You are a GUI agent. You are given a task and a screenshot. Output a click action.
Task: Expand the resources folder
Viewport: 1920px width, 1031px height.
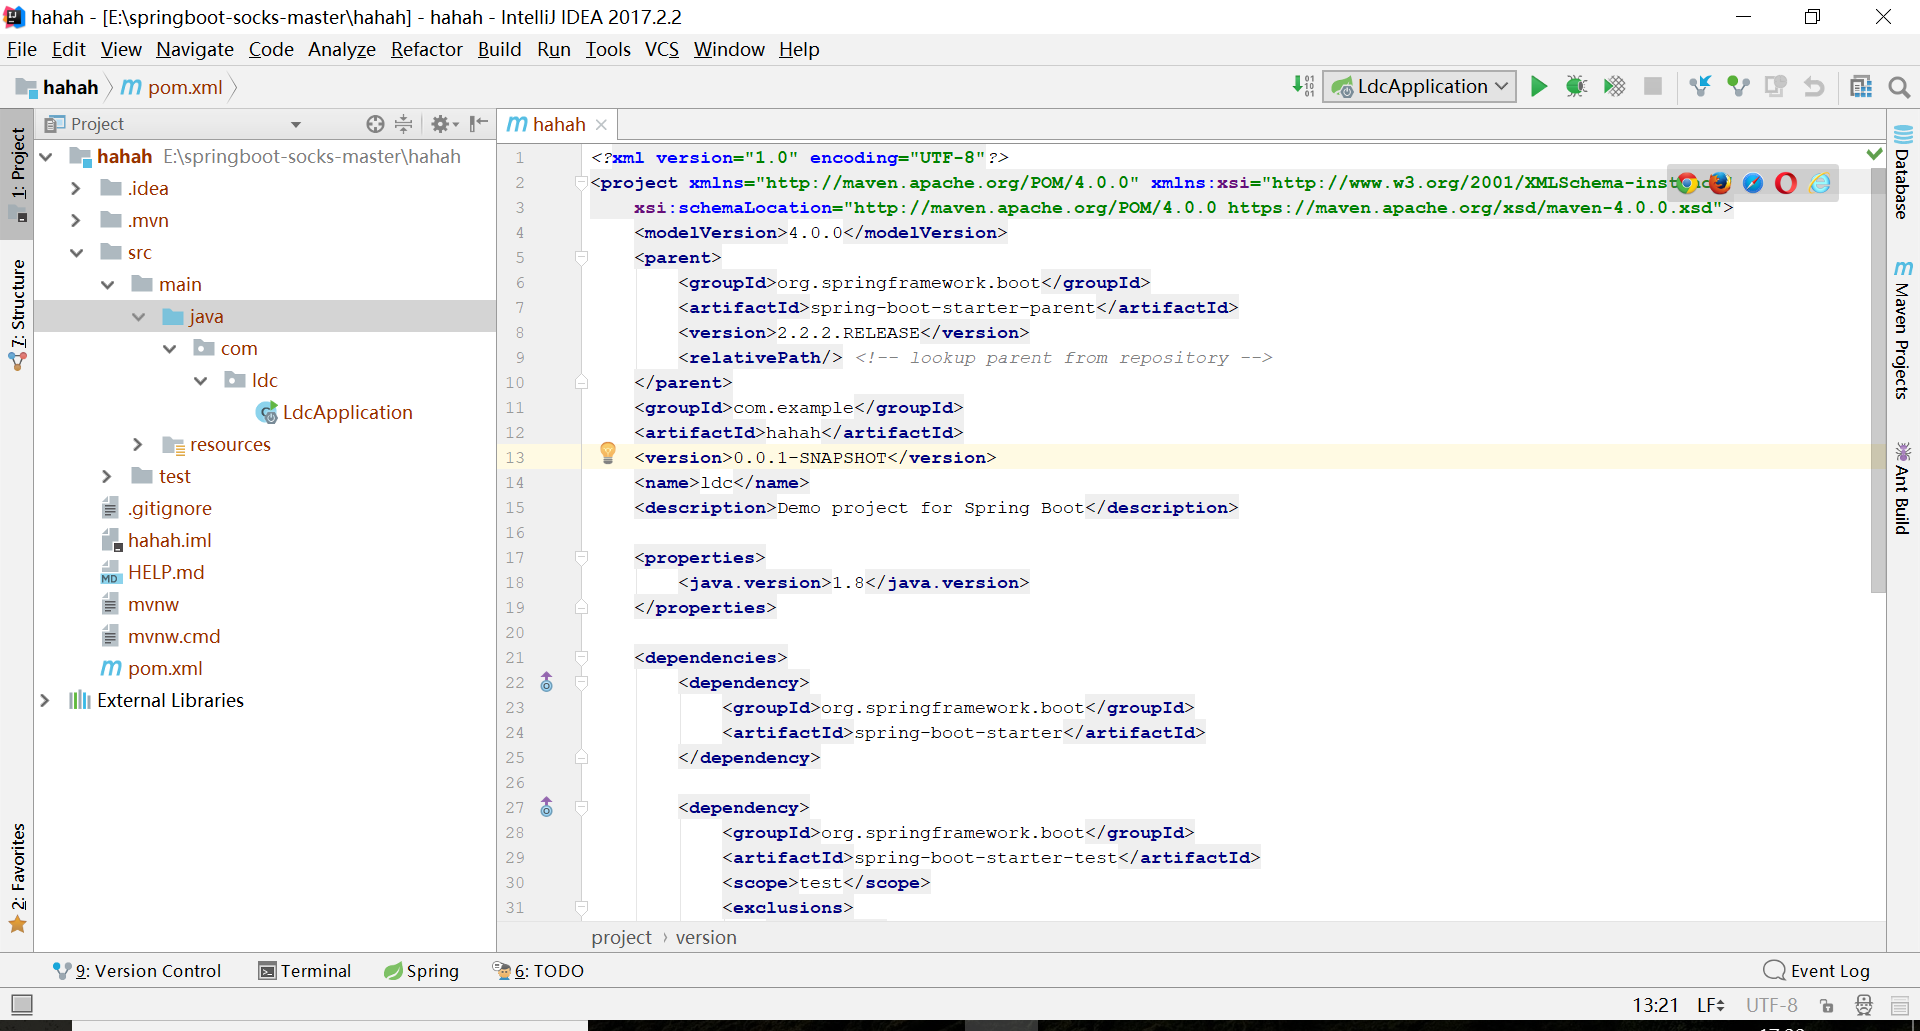pos(138,444)
